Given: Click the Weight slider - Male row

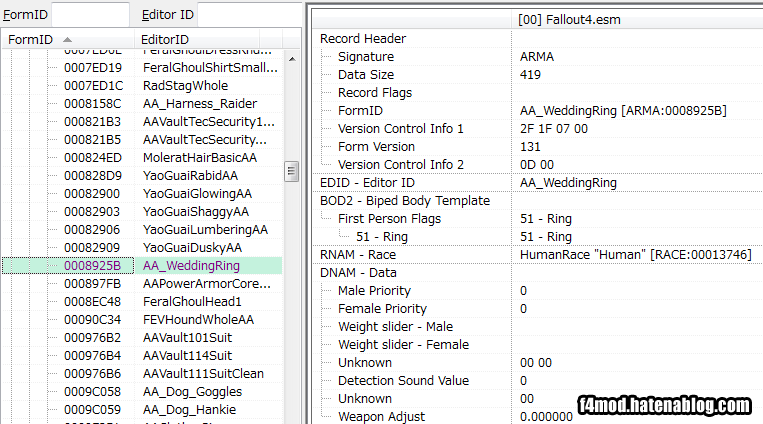Looking at the screenshot, I should [538, 327].
